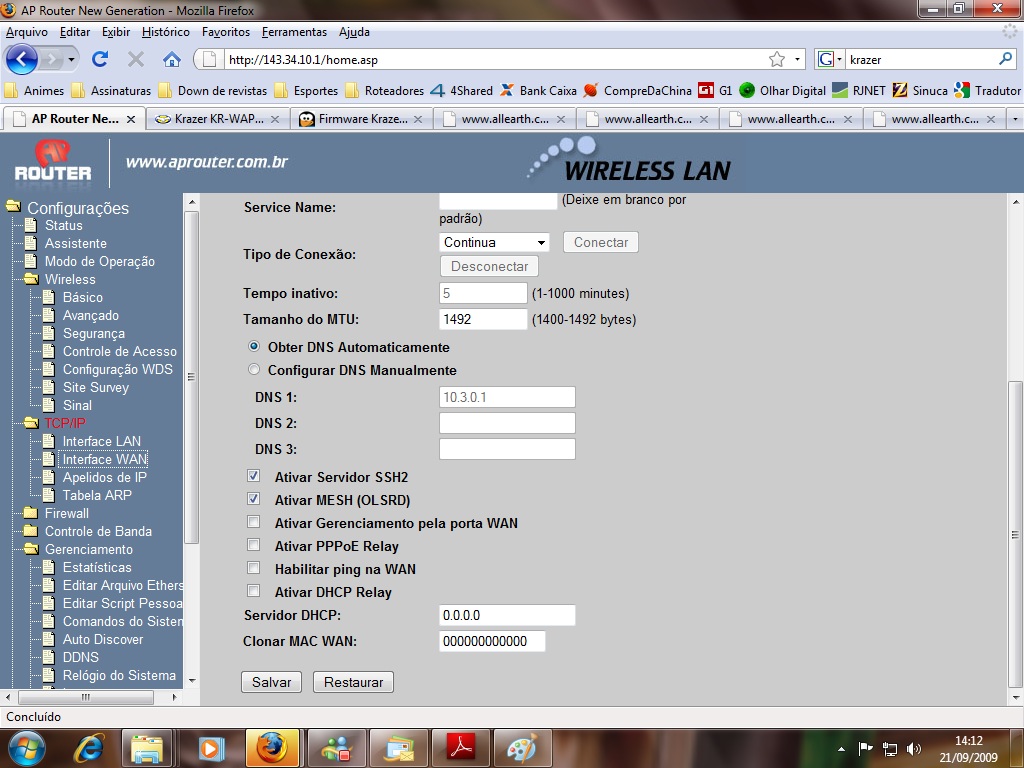Open the Arquivo menu

point(27,32)
